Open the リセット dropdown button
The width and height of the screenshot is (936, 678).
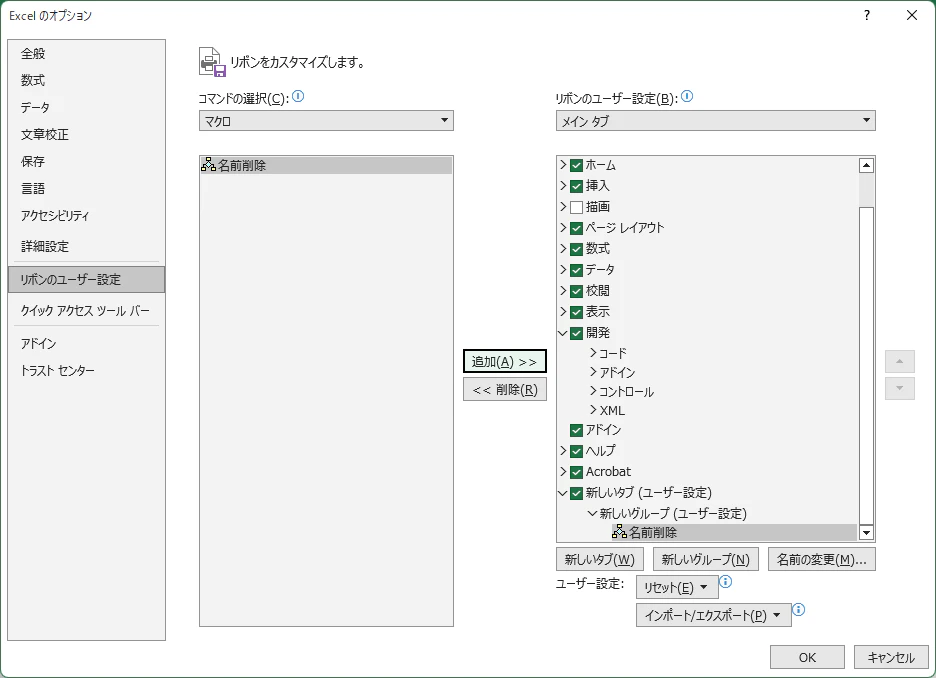(676, 587)
